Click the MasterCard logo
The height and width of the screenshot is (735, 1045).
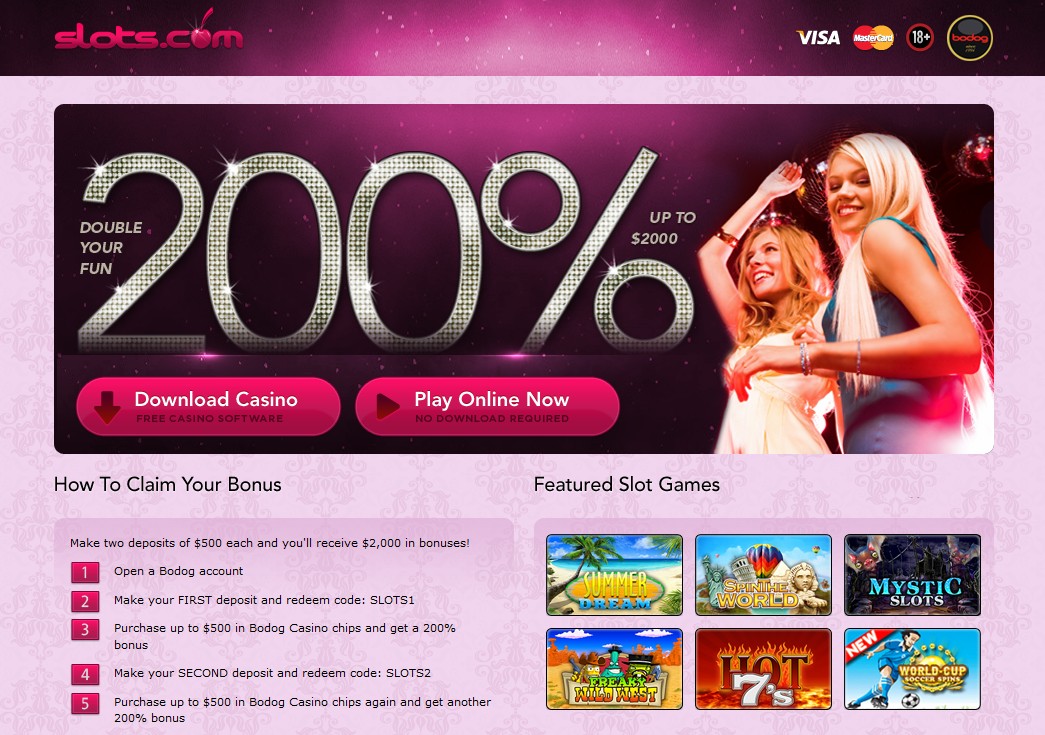tap(873, 37)
